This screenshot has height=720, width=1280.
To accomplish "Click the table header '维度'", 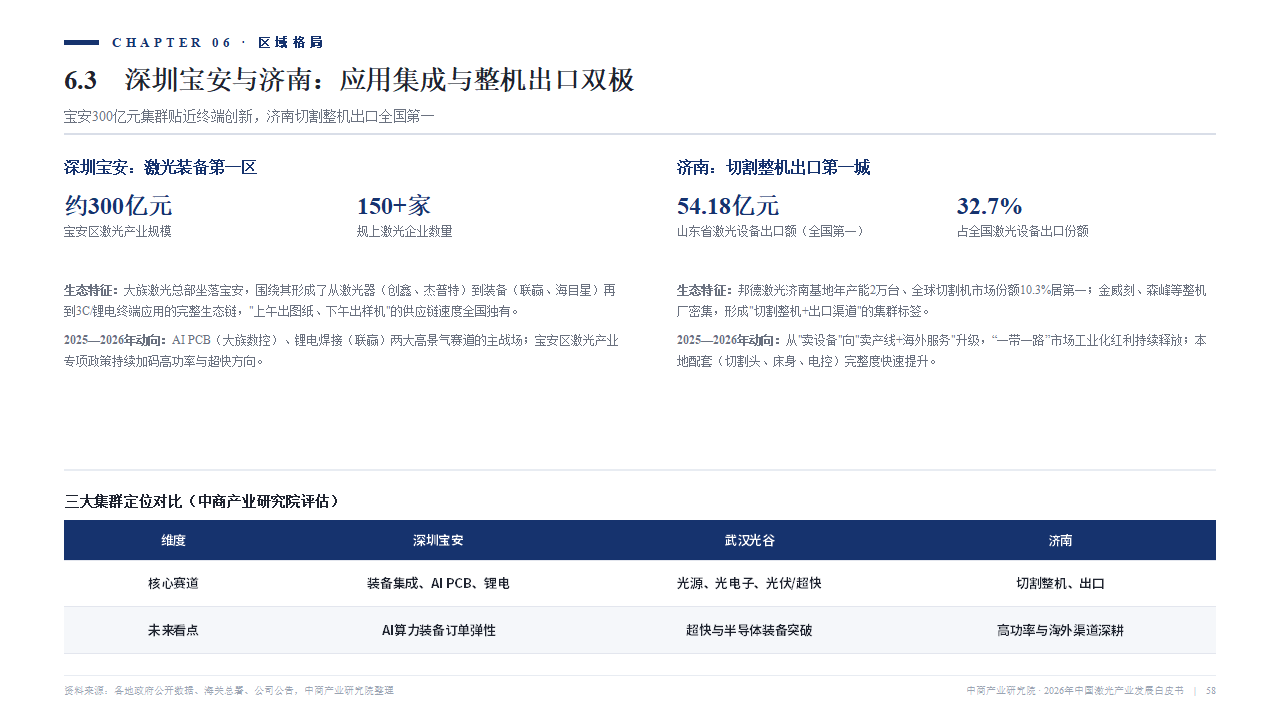I will click(x=174, y=540).
